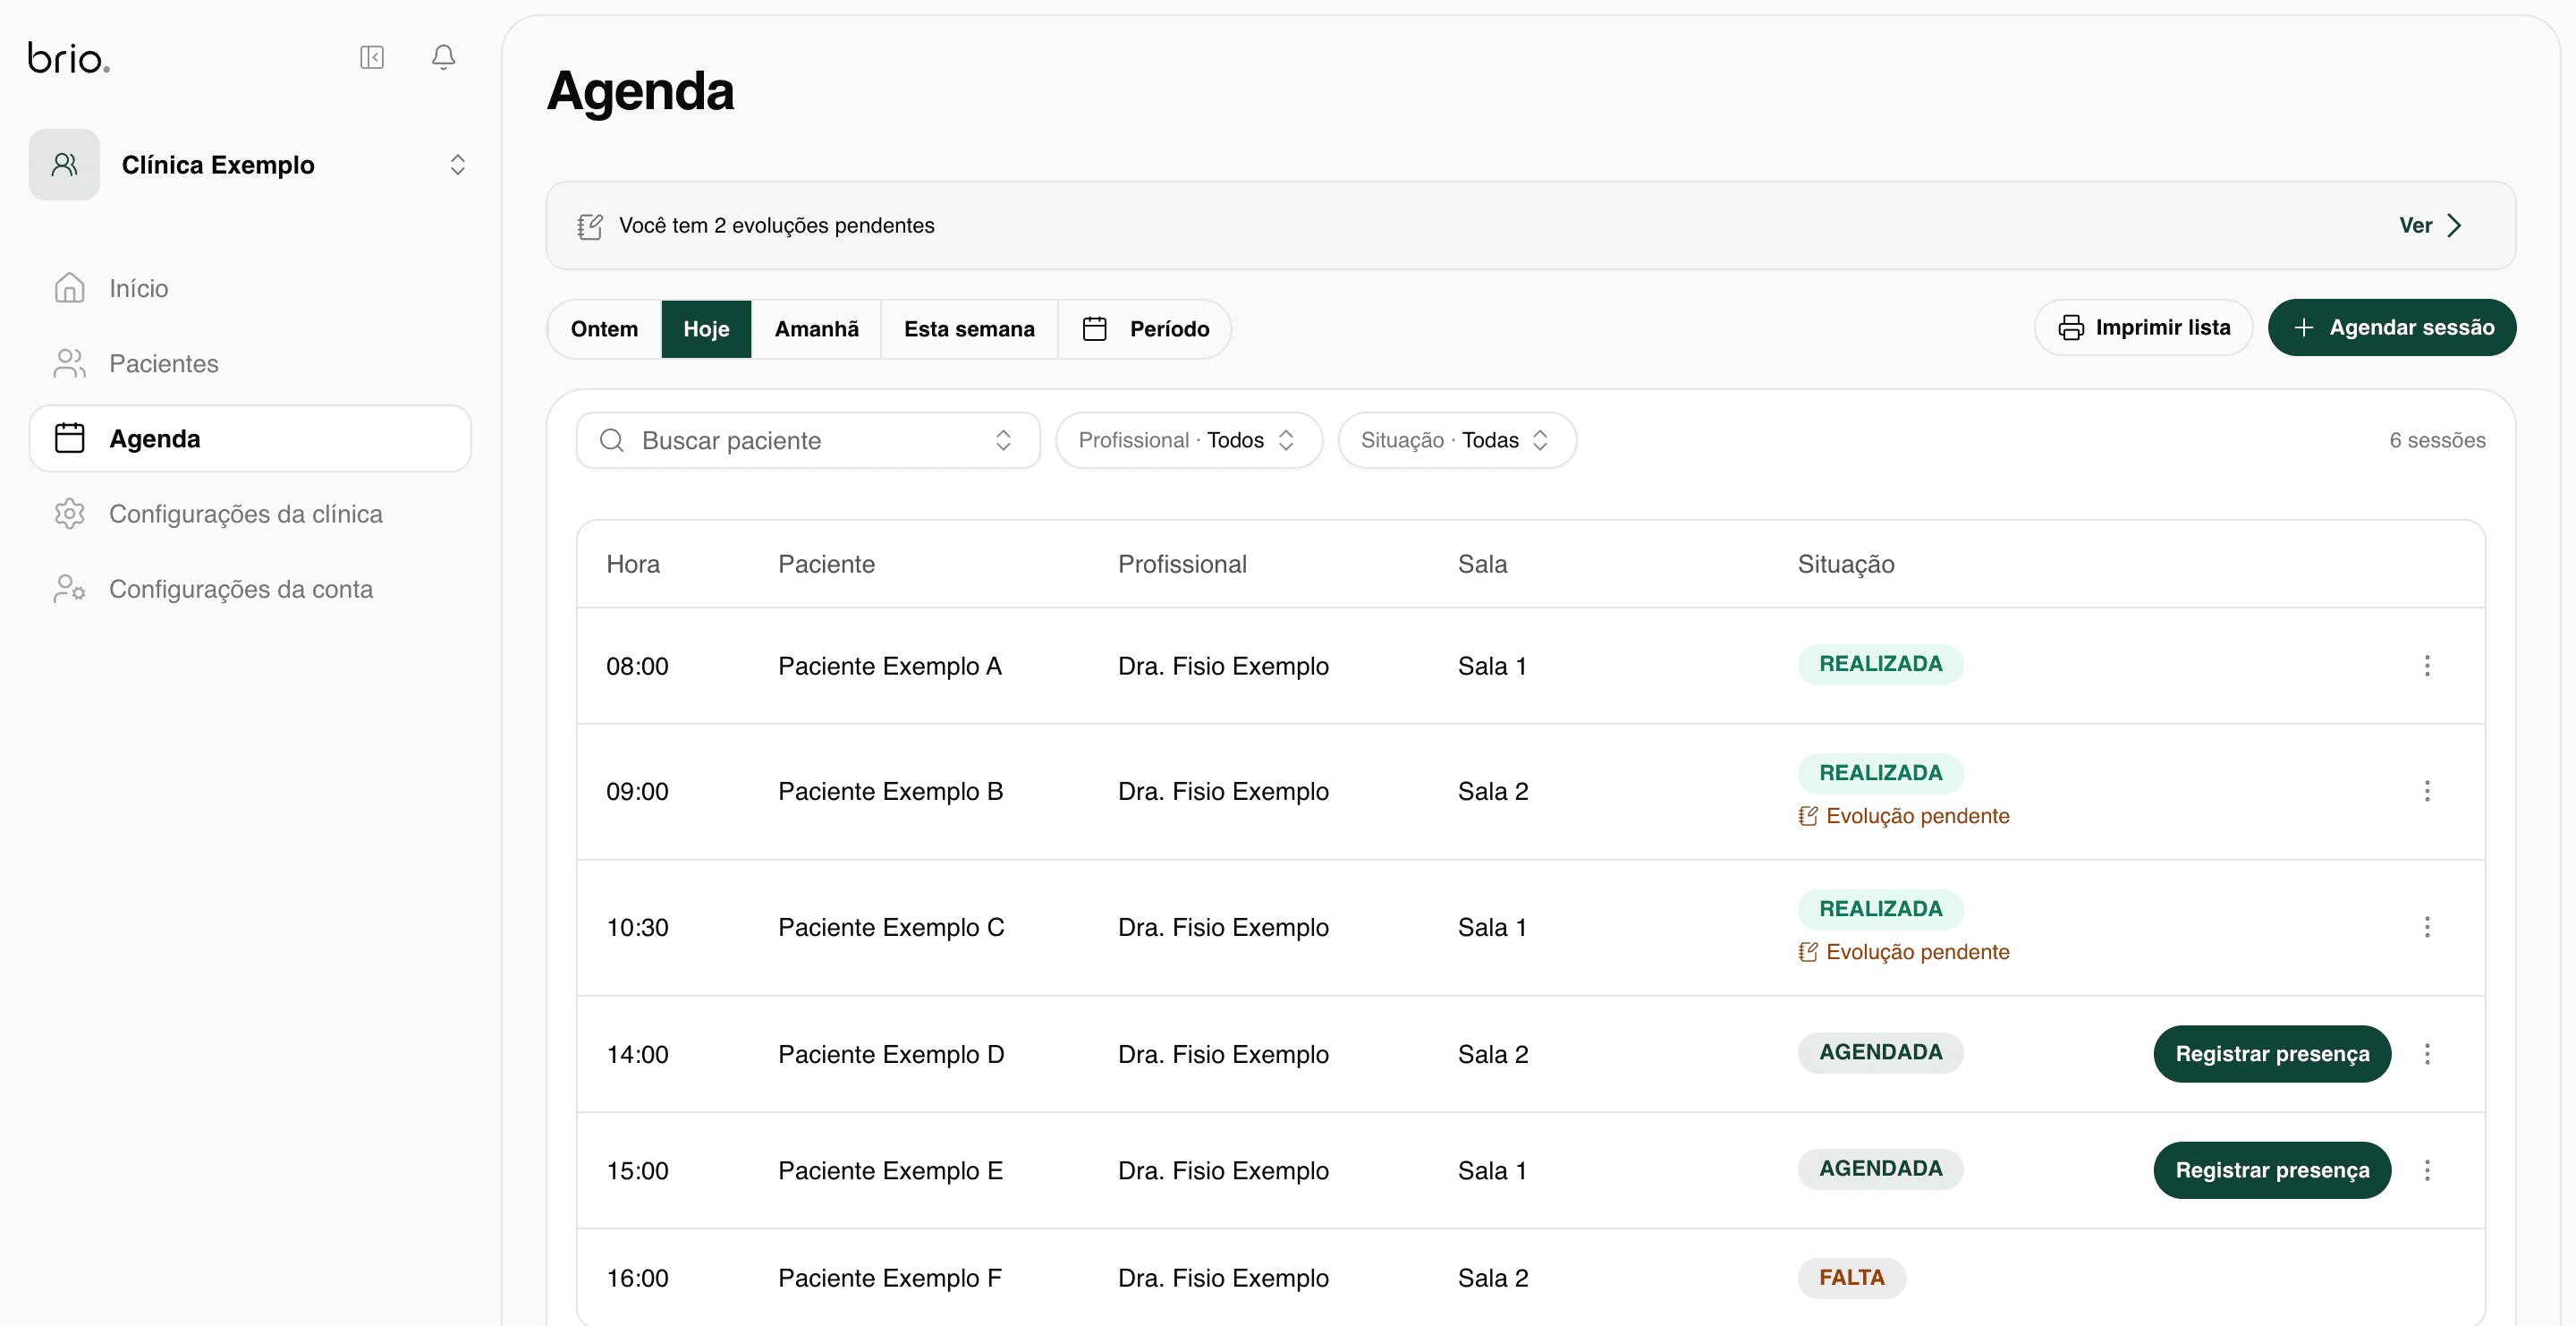Register presence for Paciente Exemplo E
Image resolution: width=2576 pixels, height=1326 pixels.
pos(2272,1170)
